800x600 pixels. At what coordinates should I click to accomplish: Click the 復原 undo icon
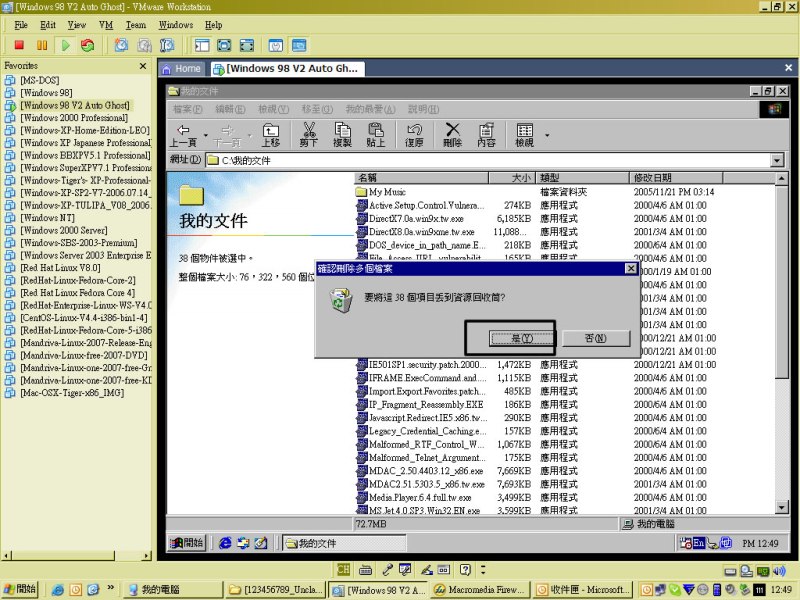click(x=414, y=135)
